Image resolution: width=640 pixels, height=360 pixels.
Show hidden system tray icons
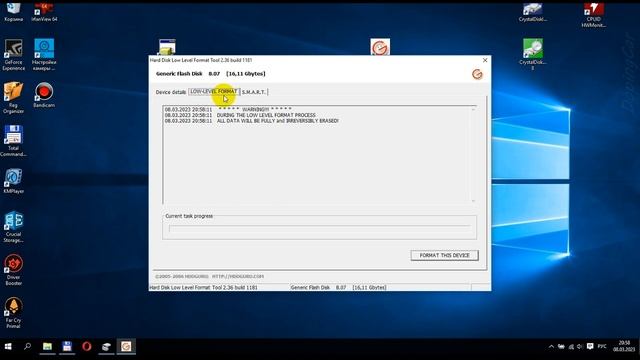coord(551,347)
